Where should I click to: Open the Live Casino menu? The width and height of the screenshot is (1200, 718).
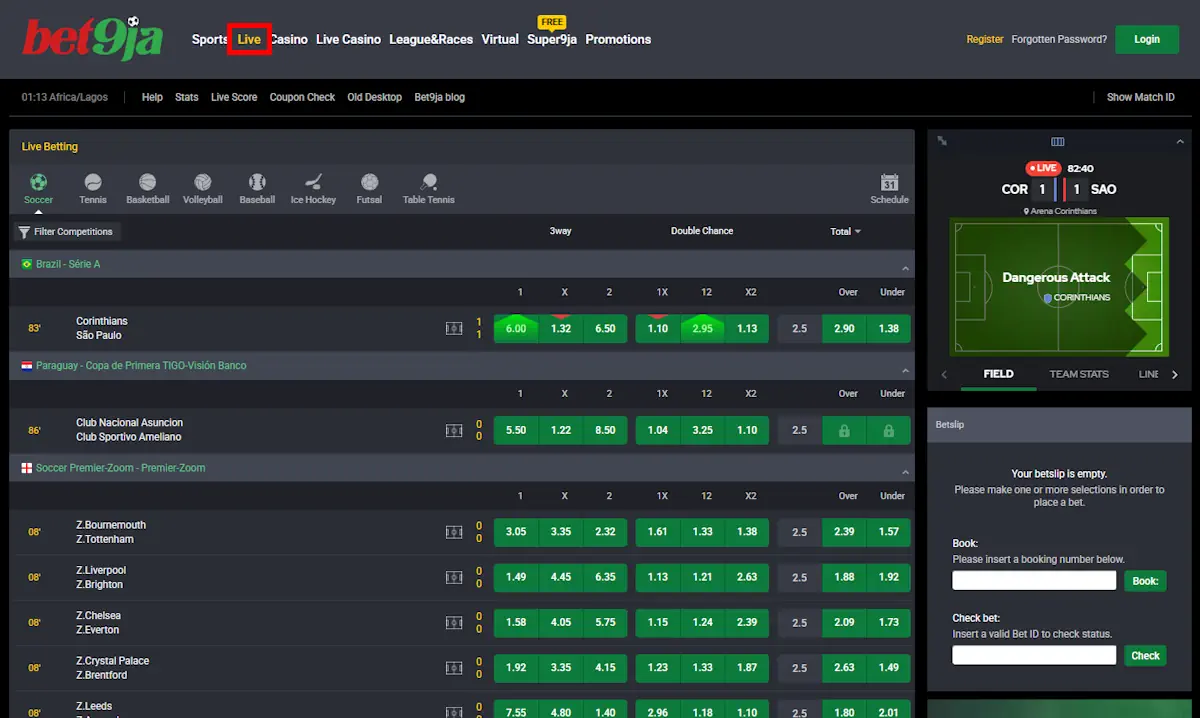348,39
